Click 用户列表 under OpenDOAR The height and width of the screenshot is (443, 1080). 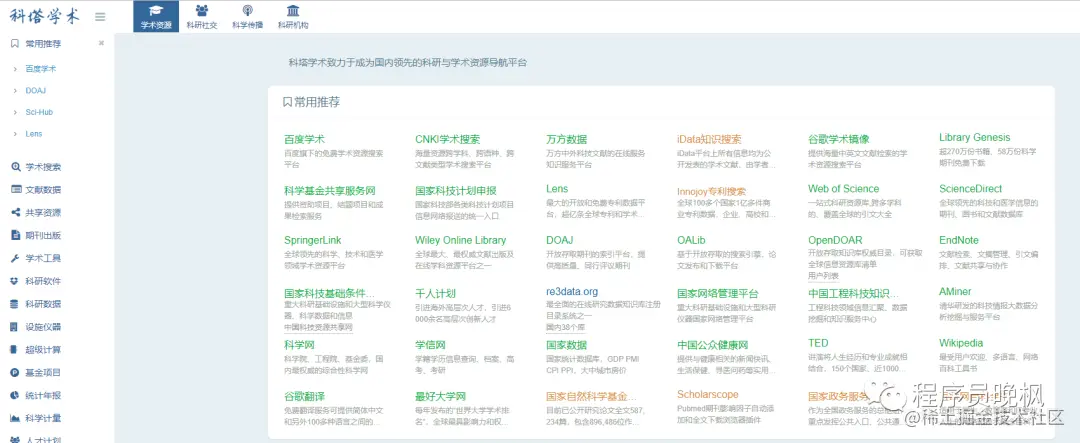point(823,276)
